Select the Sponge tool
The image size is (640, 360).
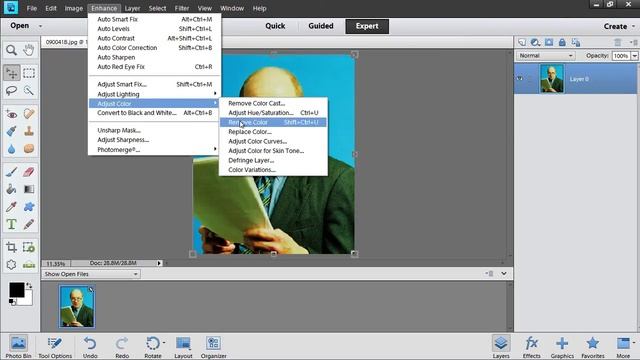pos(29,149)
